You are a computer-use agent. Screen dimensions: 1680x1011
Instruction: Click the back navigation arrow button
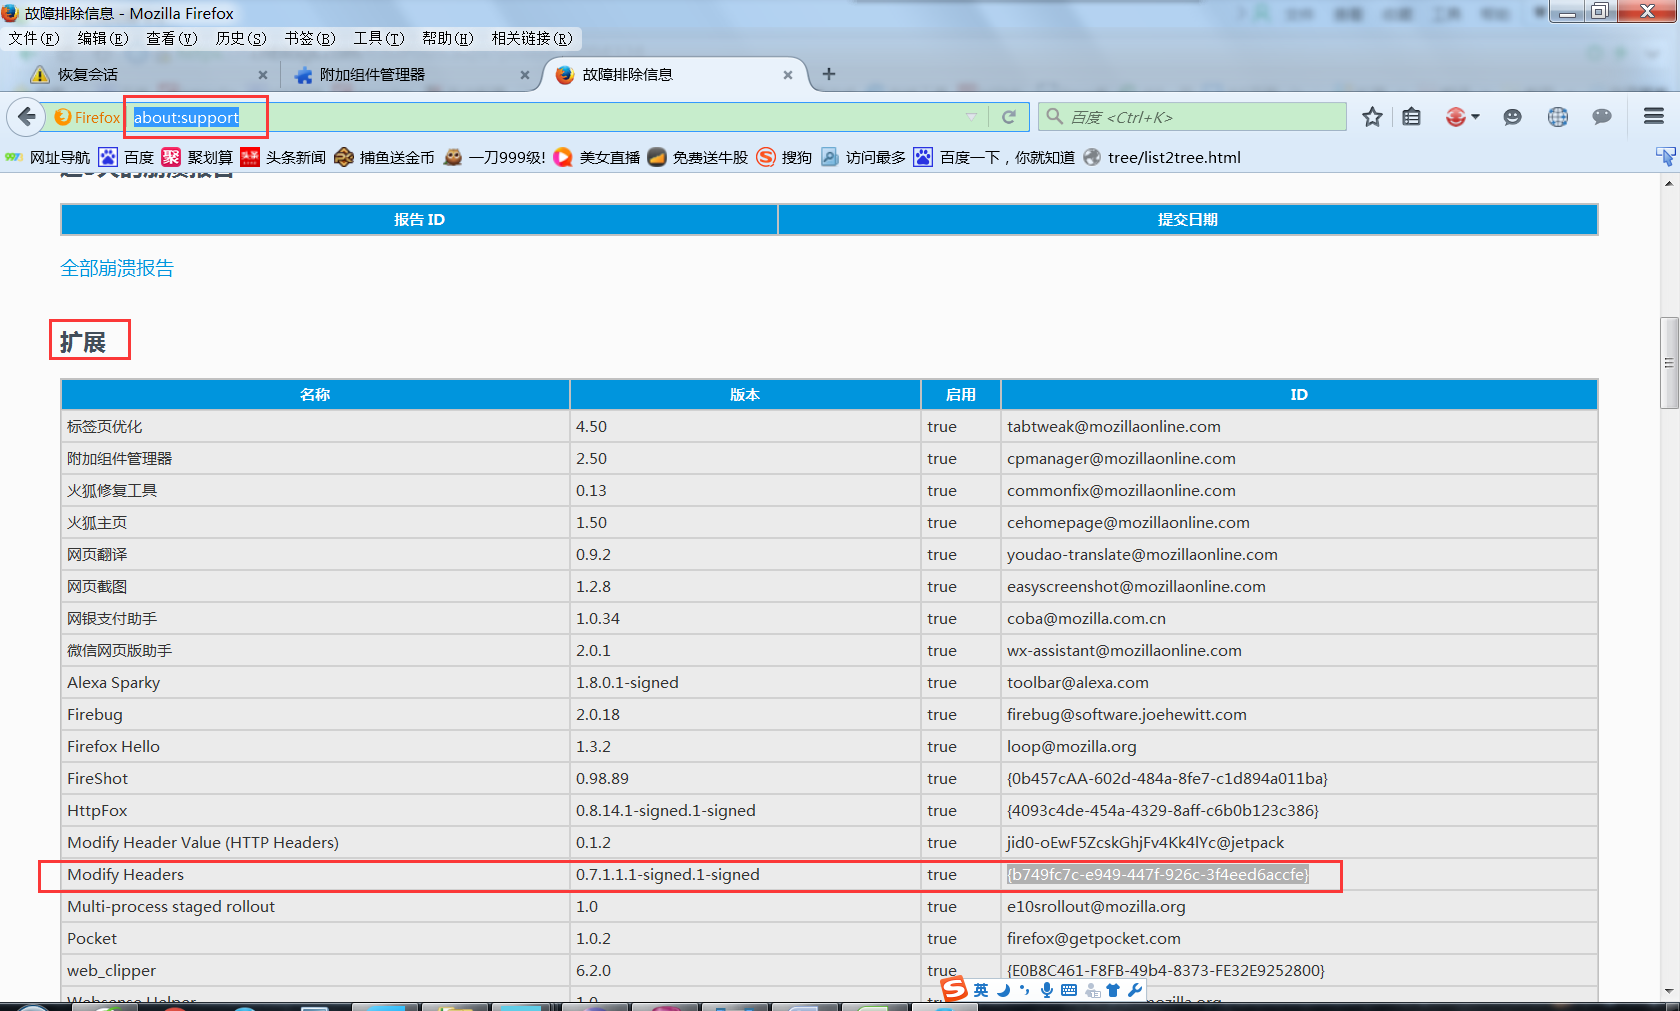[x=27, y=117]
